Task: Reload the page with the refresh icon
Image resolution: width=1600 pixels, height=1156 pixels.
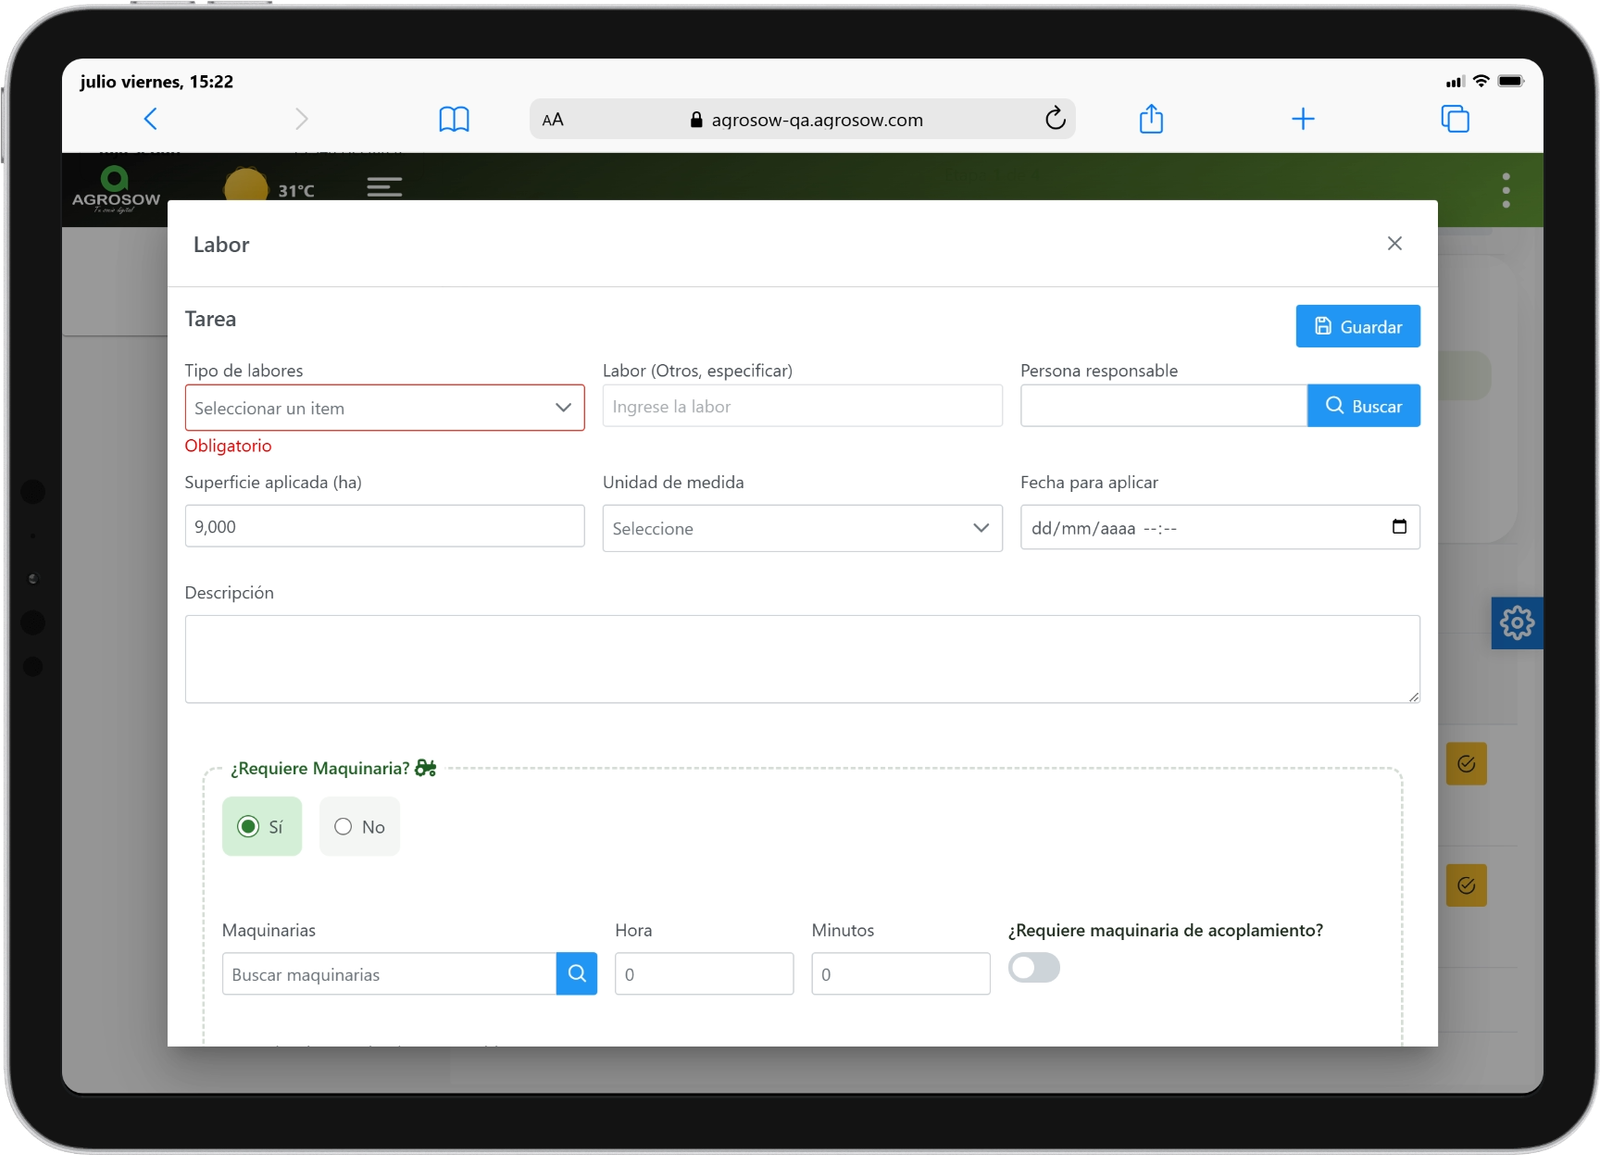Action: (x=1055, y=119)
